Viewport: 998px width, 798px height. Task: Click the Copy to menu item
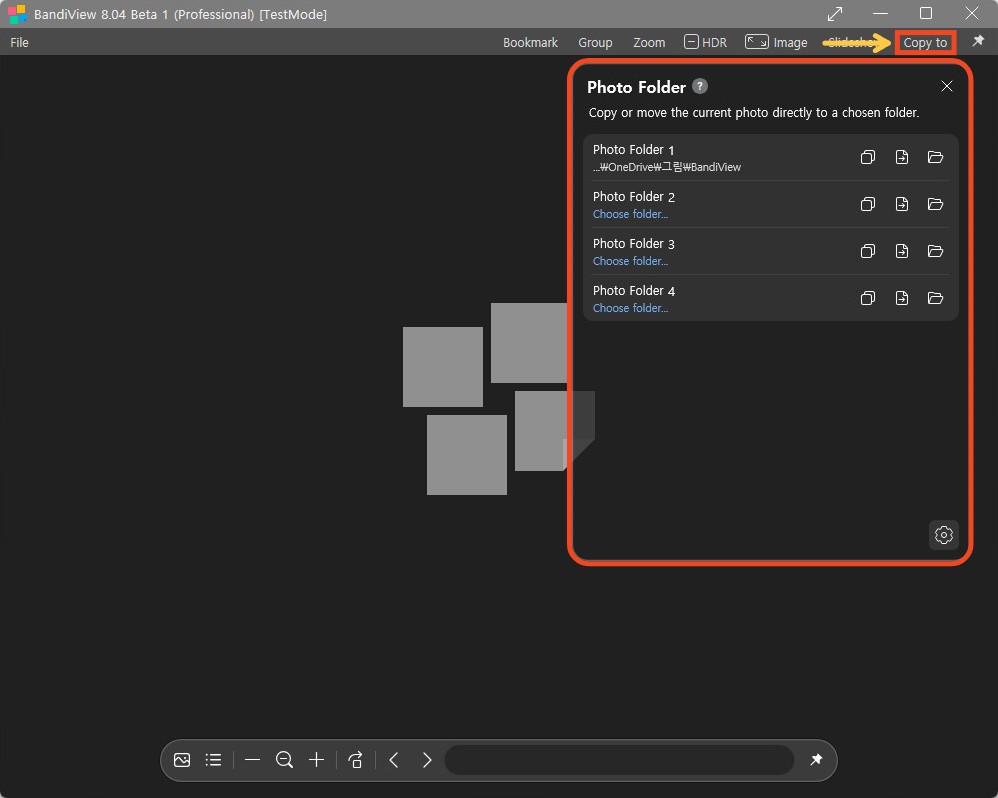(x=925, y=43)
